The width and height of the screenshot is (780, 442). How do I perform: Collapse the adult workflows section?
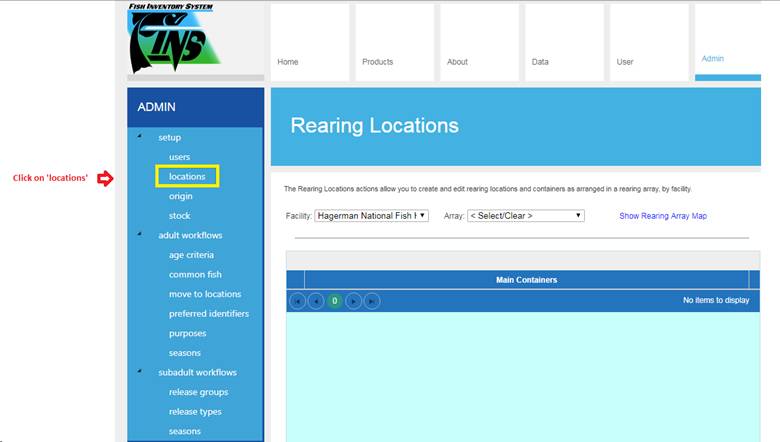click(x=140, y=235)
